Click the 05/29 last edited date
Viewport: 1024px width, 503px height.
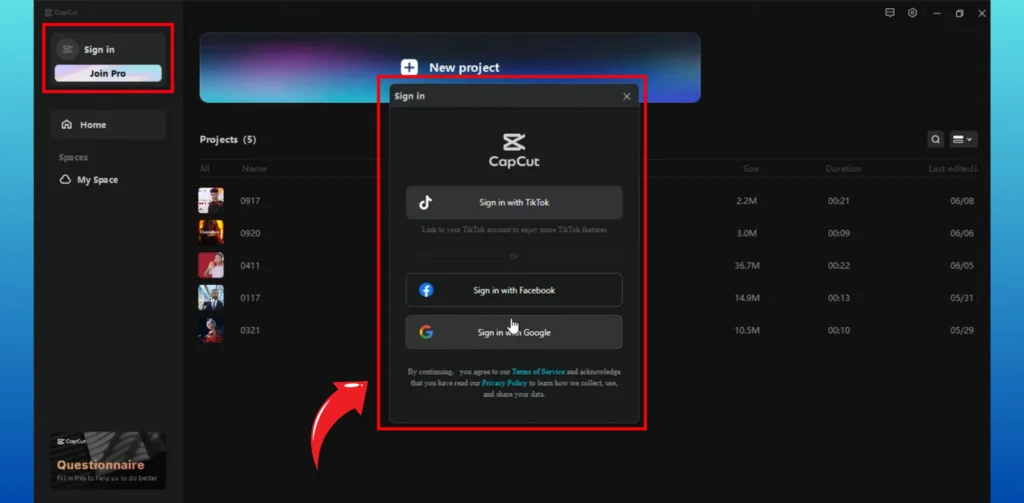(x=962, y=330)
